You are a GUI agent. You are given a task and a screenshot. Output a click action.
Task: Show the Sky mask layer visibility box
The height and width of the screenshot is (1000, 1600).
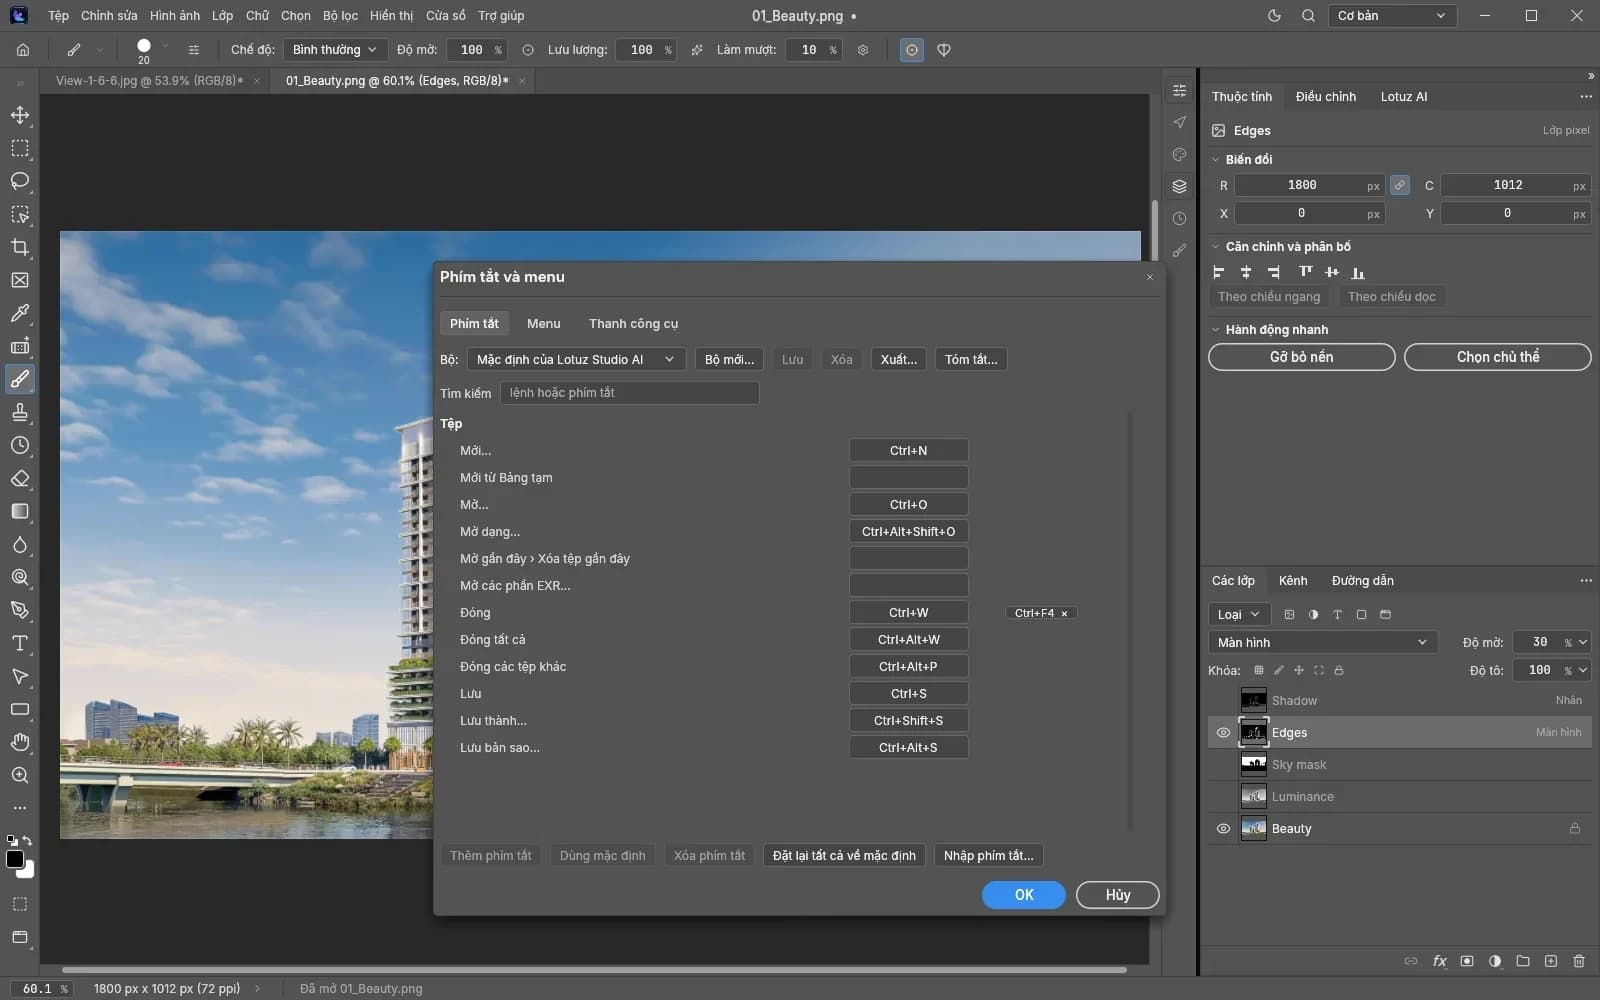pos(1223,765)
